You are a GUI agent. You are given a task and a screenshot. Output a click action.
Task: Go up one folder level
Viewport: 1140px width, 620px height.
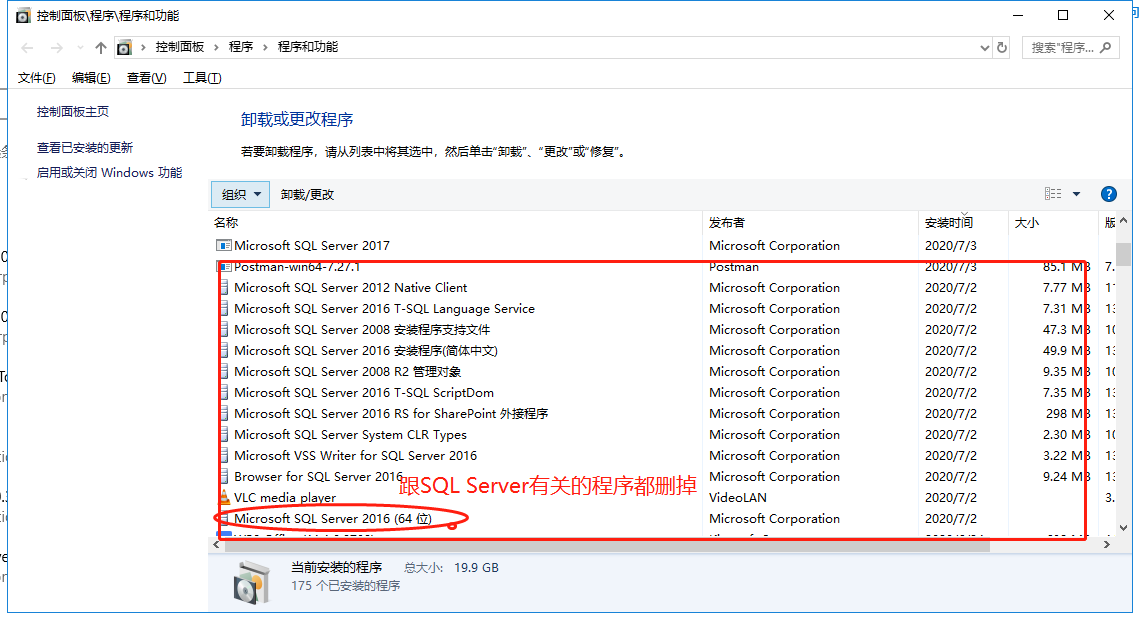pyautogui.click(x=100, y=48)
